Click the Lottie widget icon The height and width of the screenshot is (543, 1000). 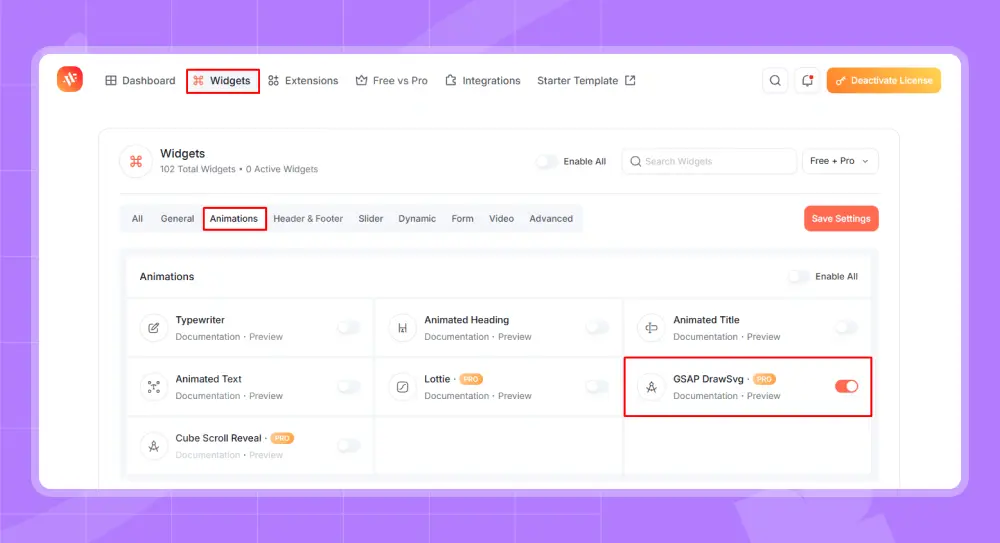tap(403, 387)
